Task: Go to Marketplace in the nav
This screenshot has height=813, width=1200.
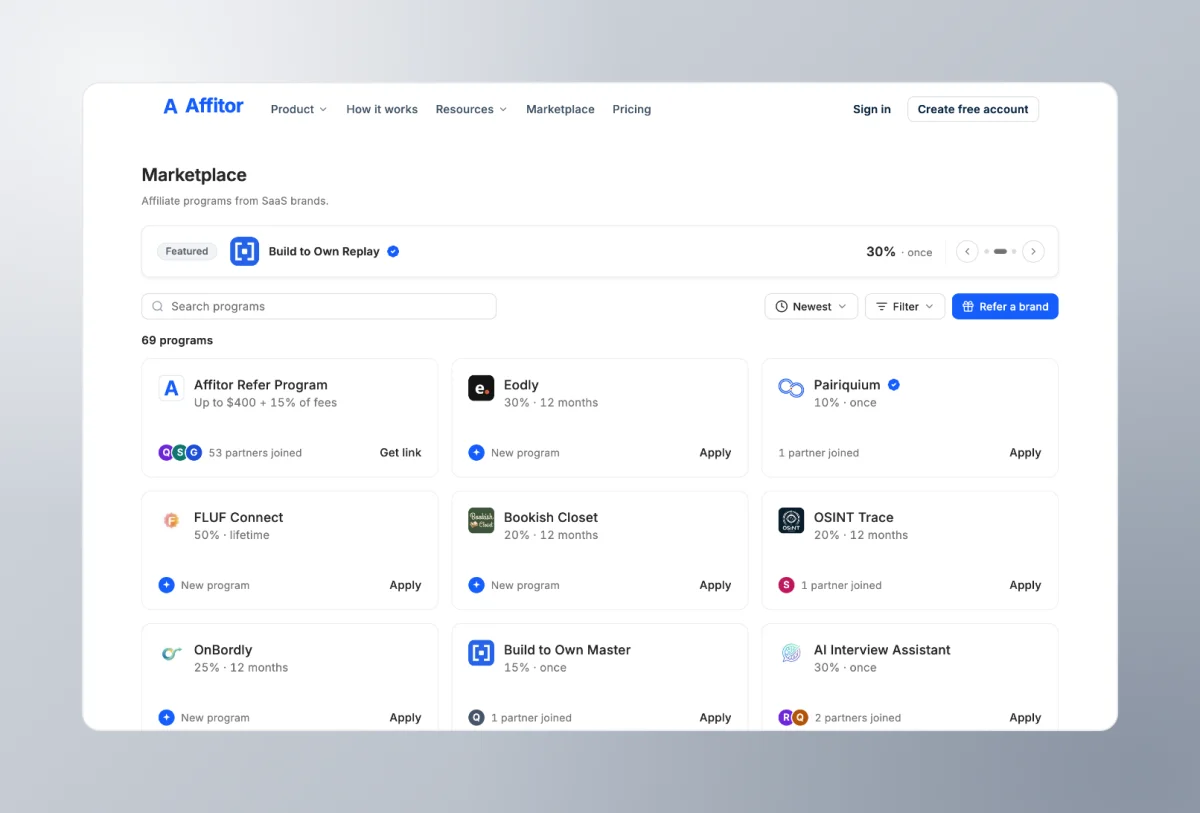Action: click(x=560, y=109)
